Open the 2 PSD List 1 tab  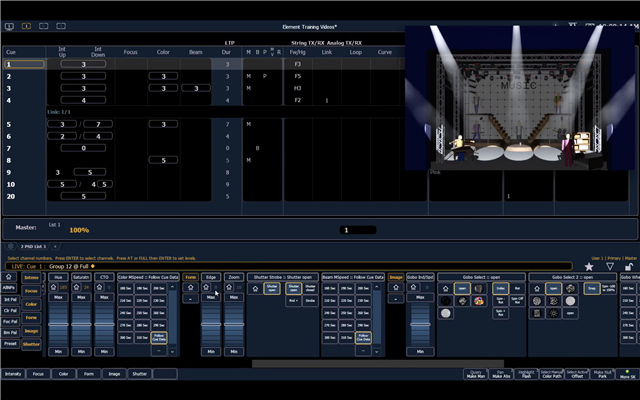33,246
